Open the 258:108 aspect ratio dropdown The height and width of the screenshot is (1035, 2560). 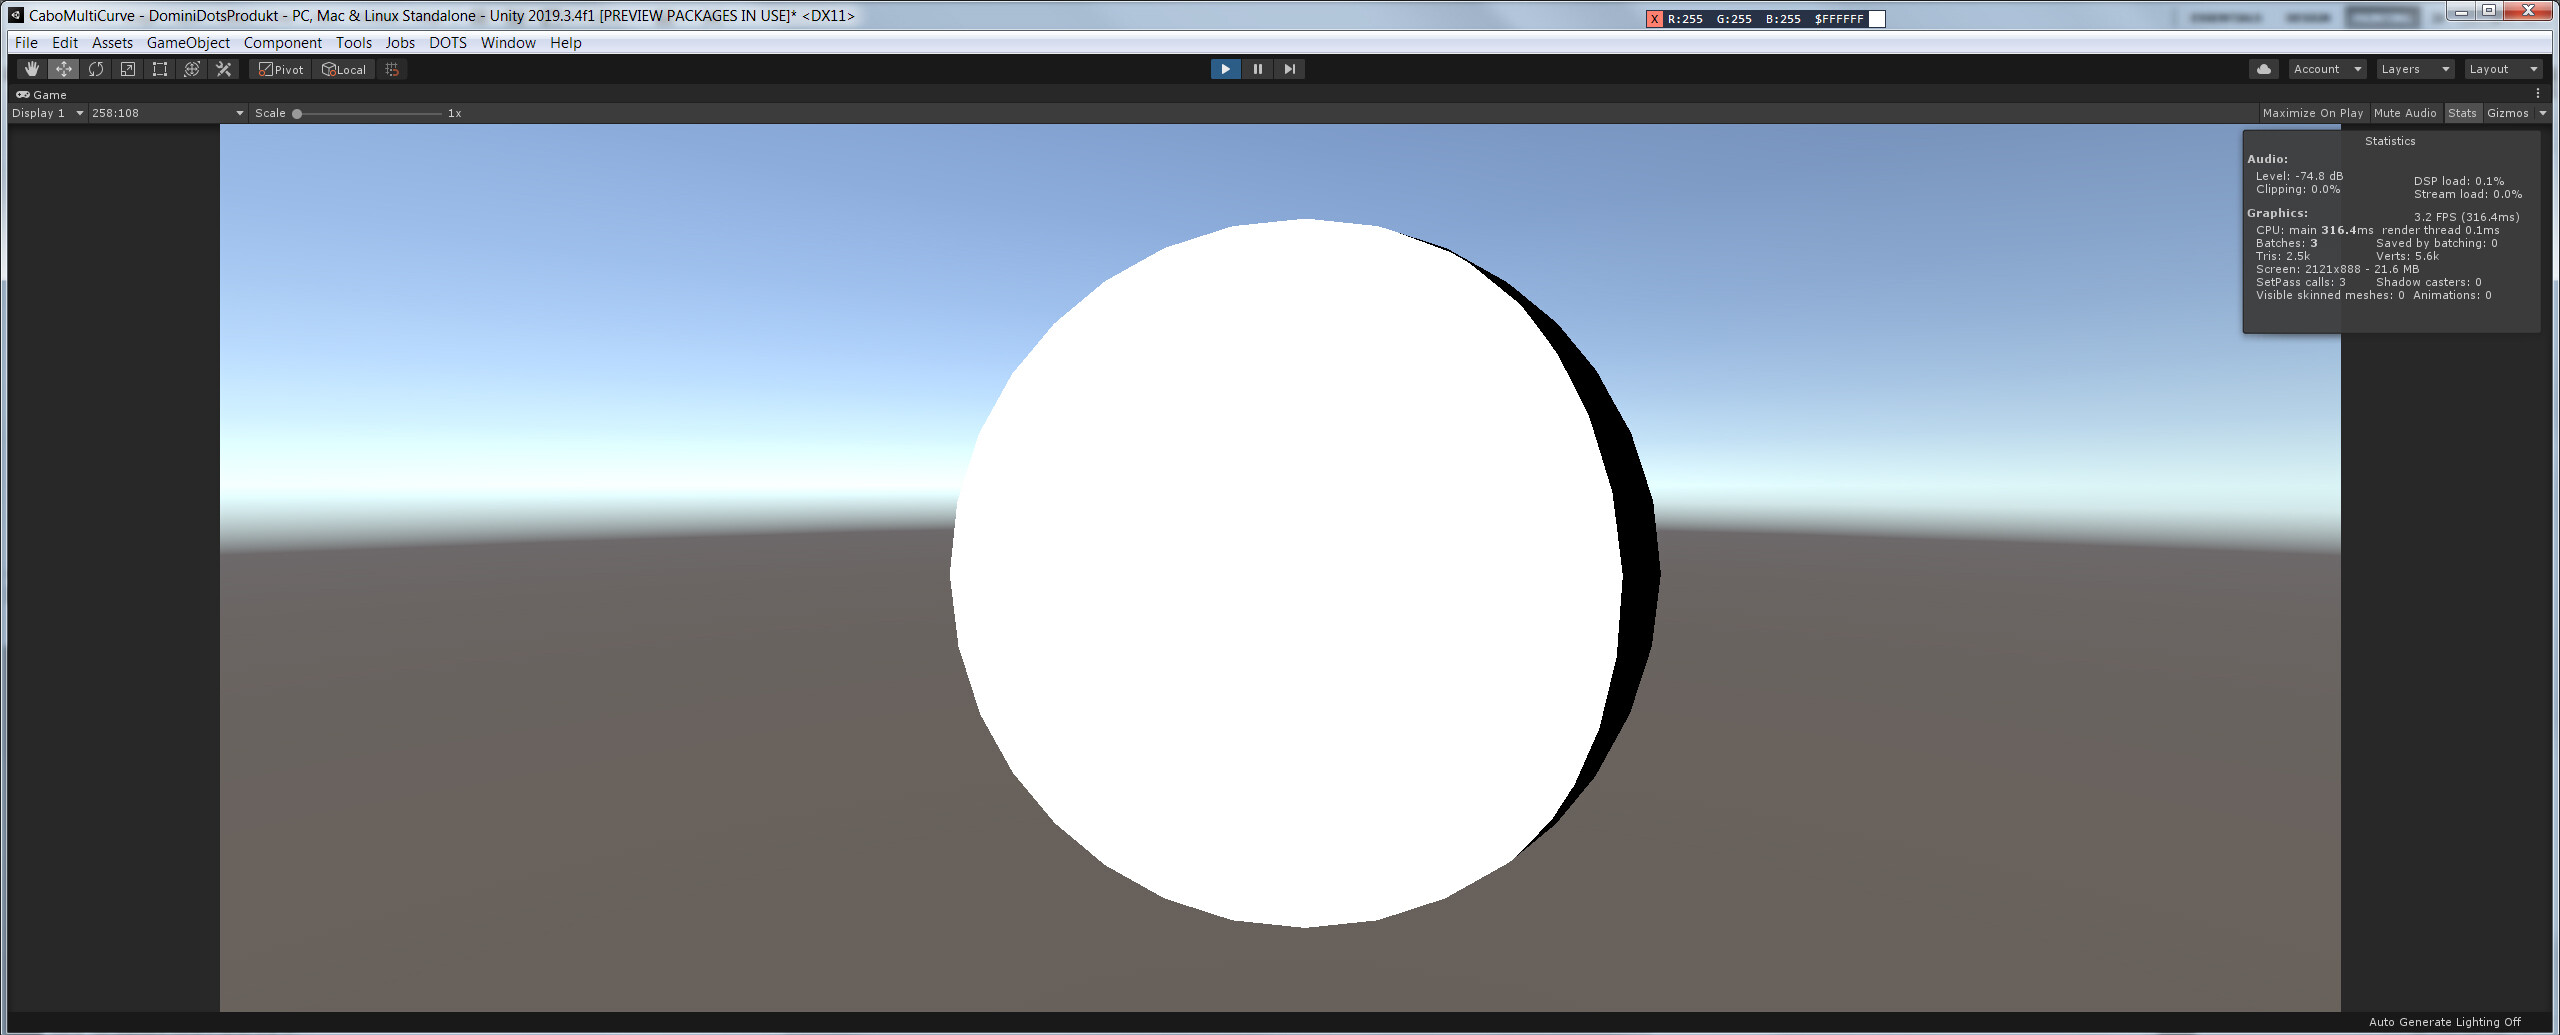[x=165, y=112]
